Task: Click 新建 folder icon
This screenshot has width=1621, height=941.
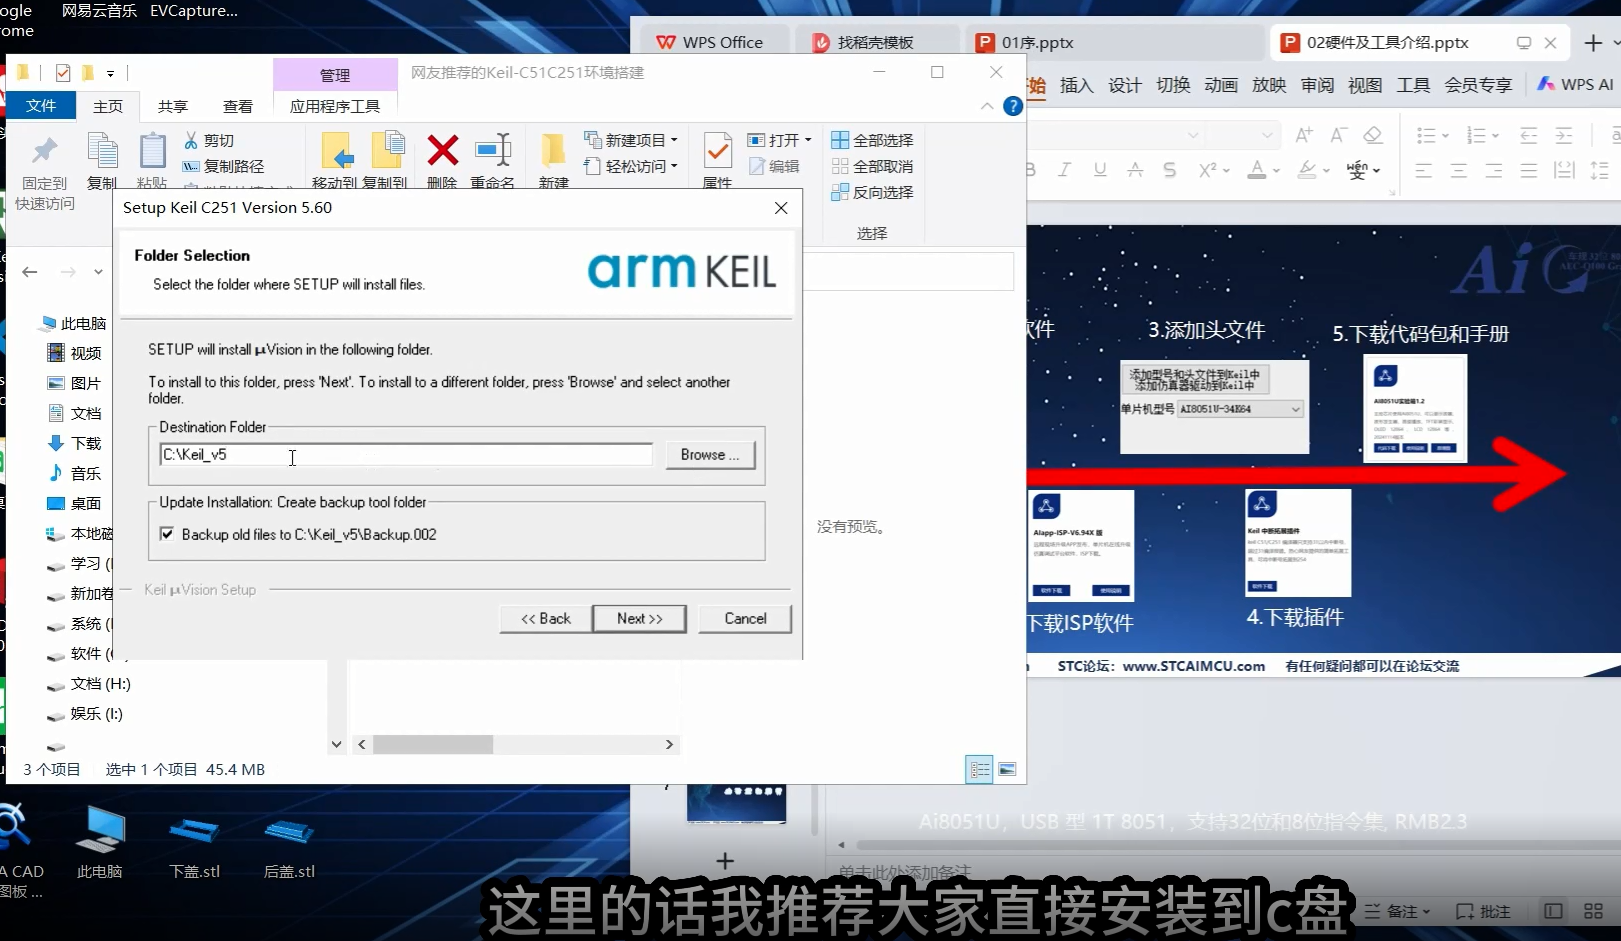Action: 553,151
